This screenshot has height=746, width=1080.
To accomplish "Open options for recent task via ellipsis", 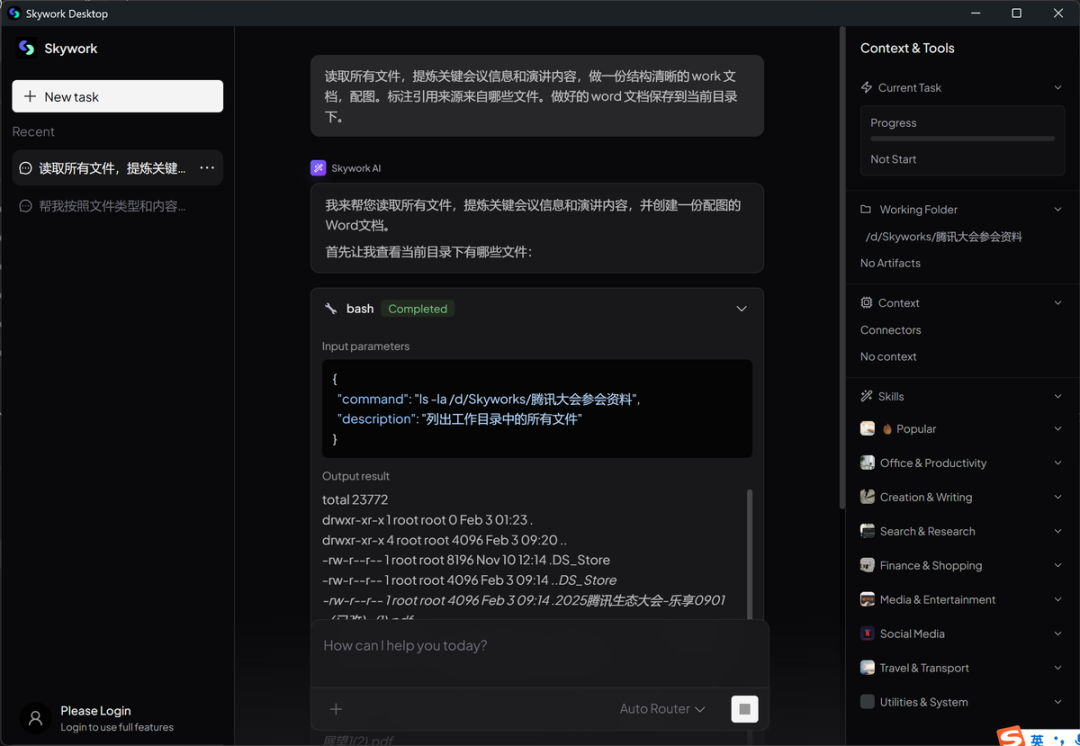I will [206, 167].
